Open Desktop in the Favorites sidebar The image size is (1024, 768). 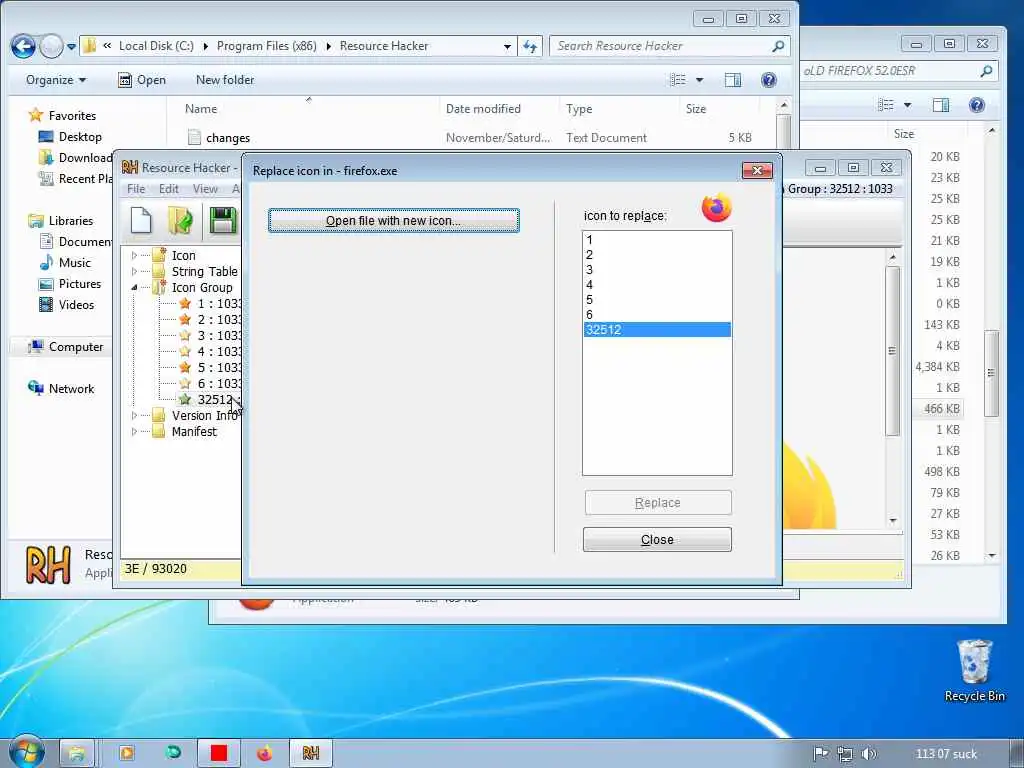[x=71, y=136]
